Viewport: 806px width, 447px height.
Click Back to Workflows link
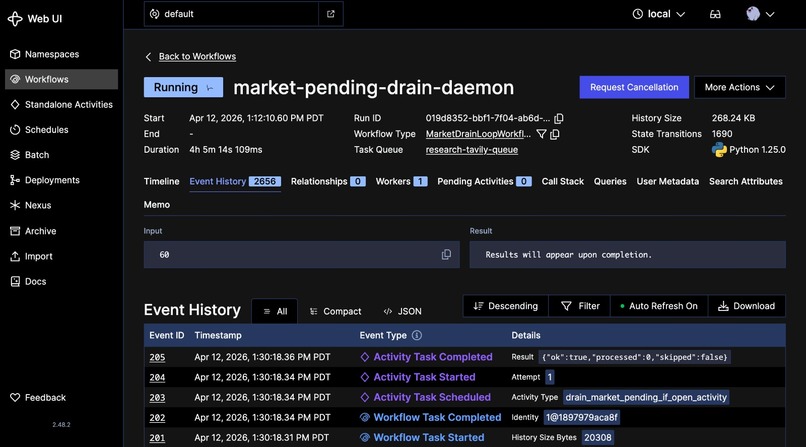[197, 57]
